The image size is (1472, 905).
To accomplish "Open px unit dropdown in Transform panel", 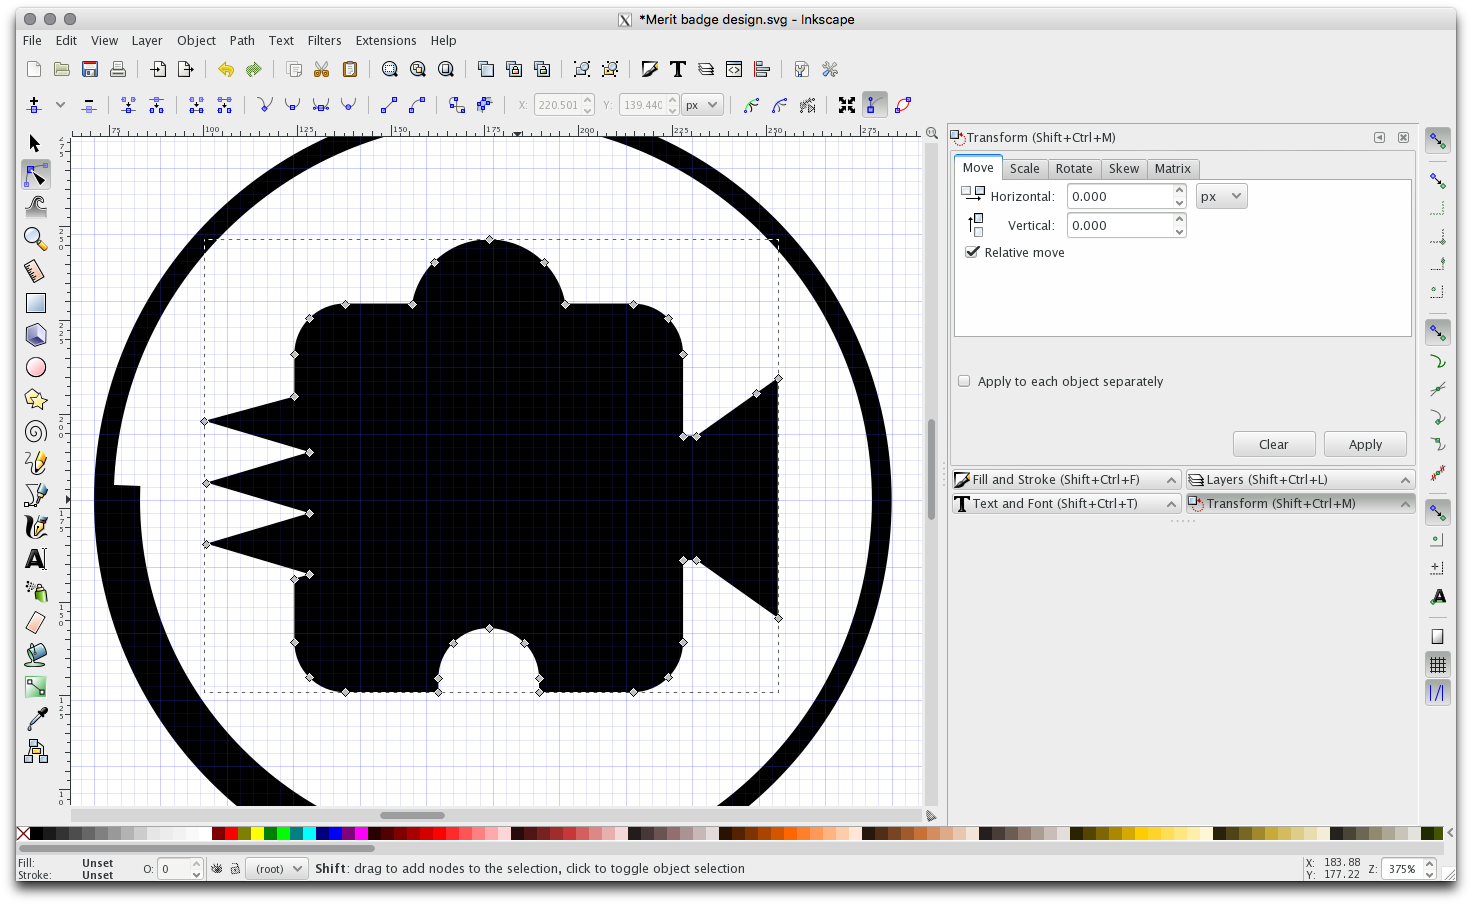I will coord(1221,196).
